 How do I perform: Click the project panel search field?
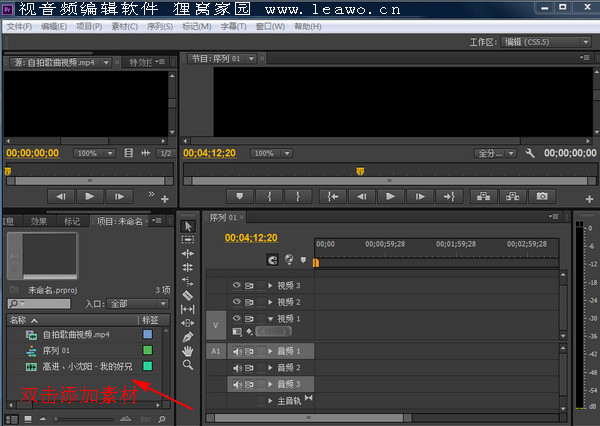(39, 304)
